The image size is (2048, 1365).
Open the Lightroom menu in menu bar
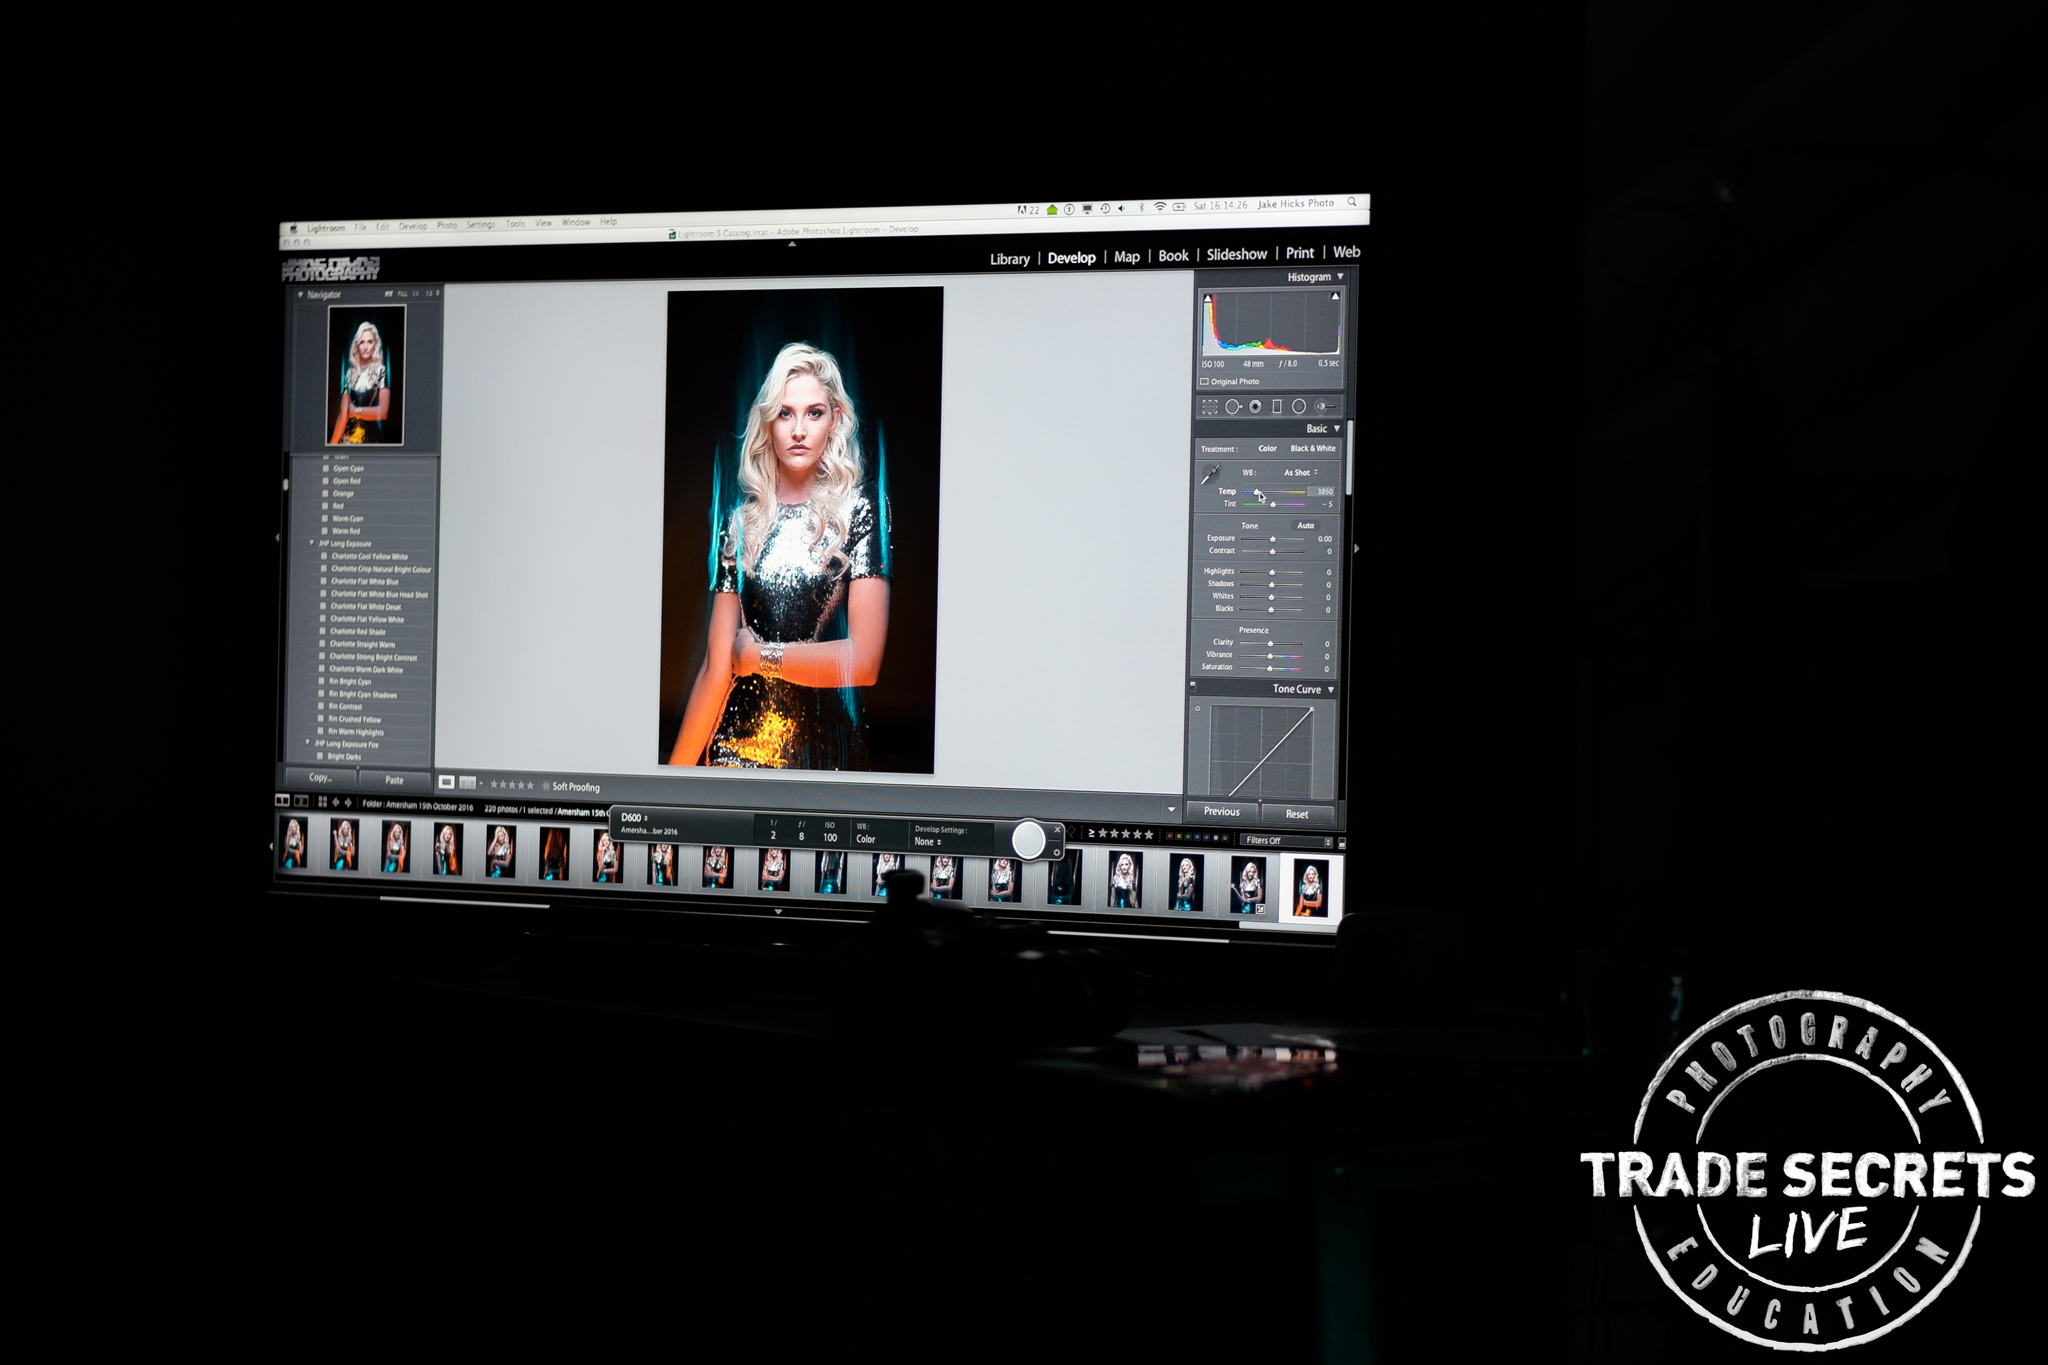coord(325,228)
